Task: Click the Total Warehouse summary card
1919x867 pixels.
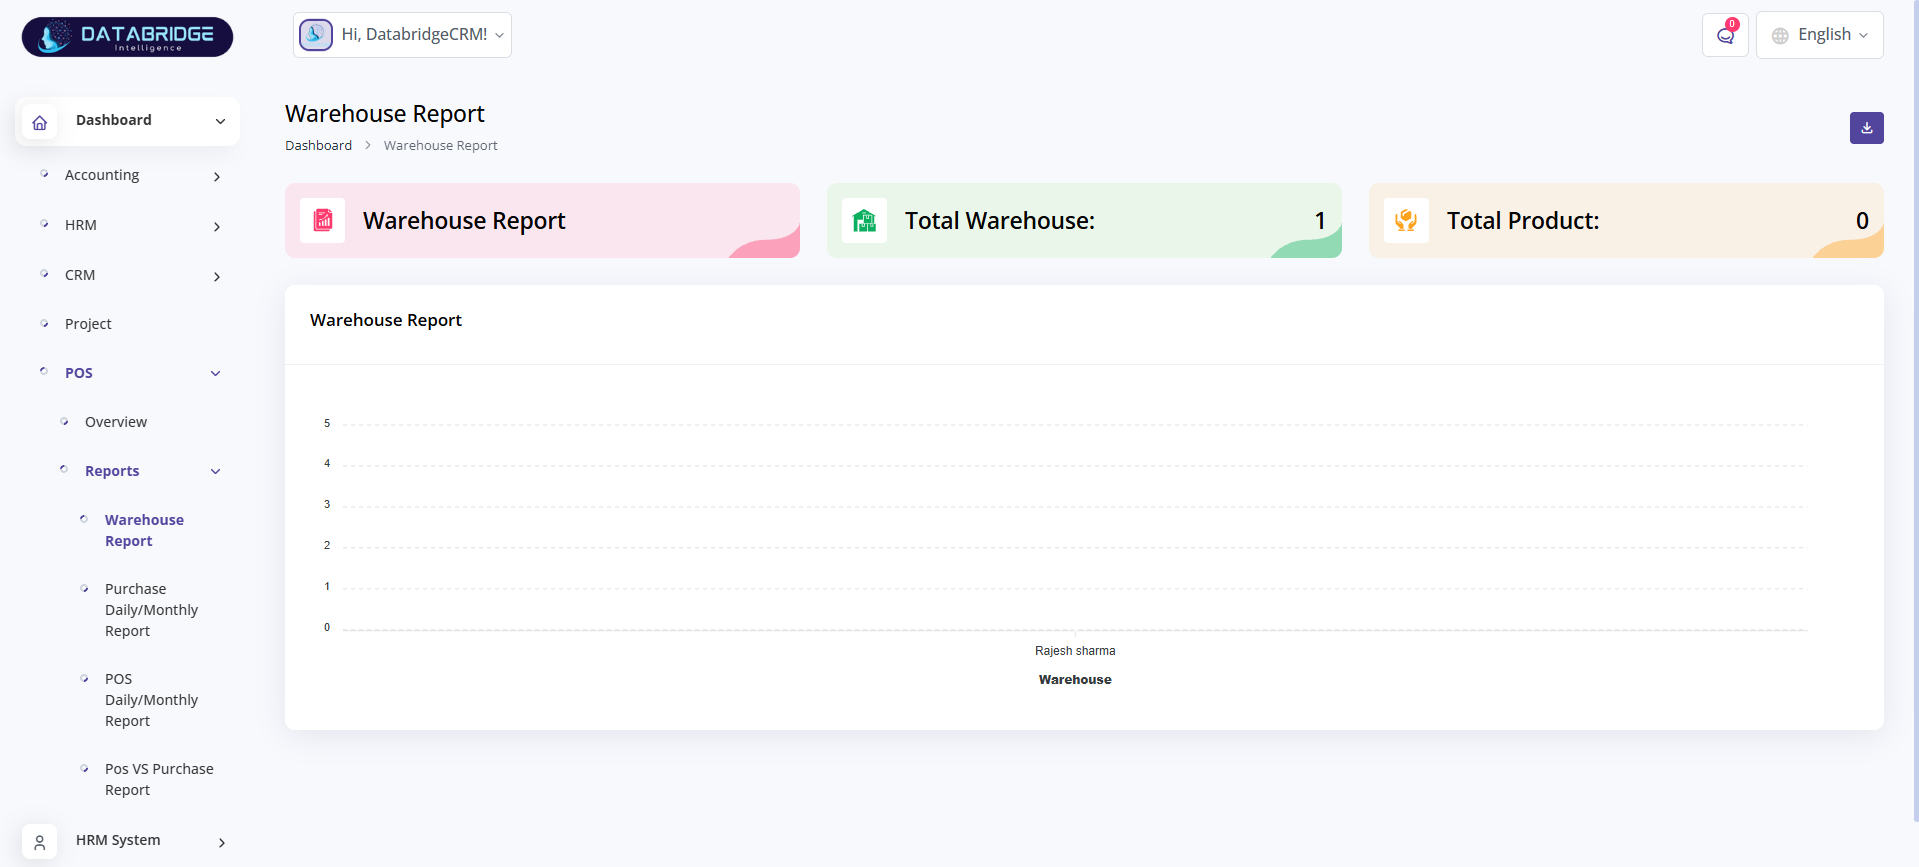Action: tap(1084, 220)
